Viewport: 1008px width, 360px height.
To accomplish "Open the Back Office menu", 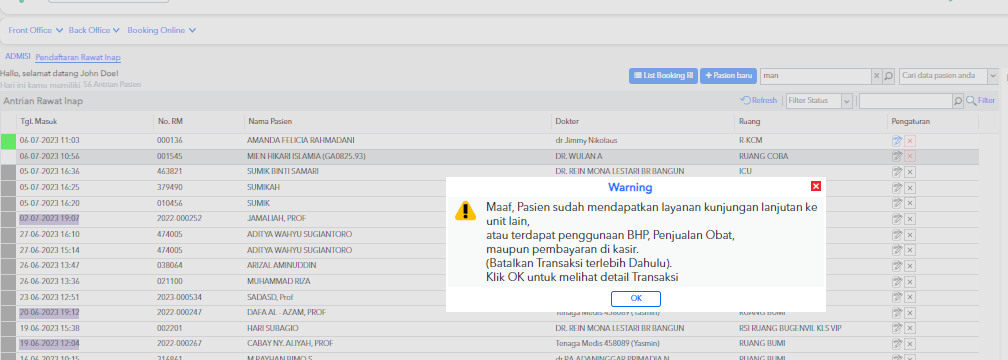I will [x=94, y=30].
